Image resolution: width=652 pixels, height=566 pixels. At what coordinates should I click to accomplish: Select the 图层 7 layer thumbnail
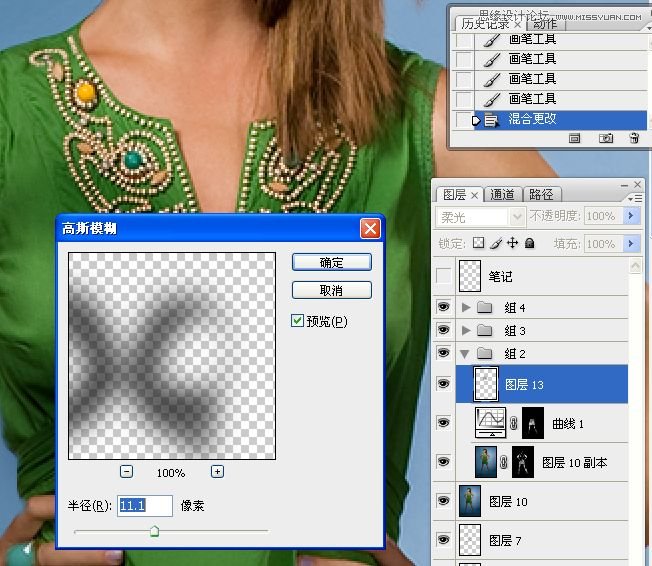pos(470,540)
